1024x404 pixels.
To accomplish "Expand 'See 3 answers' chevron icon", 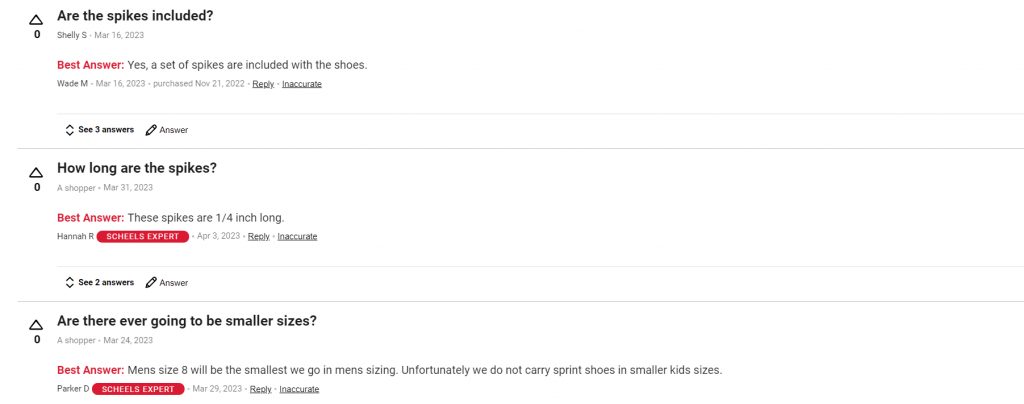I will [x=70, y=130].
